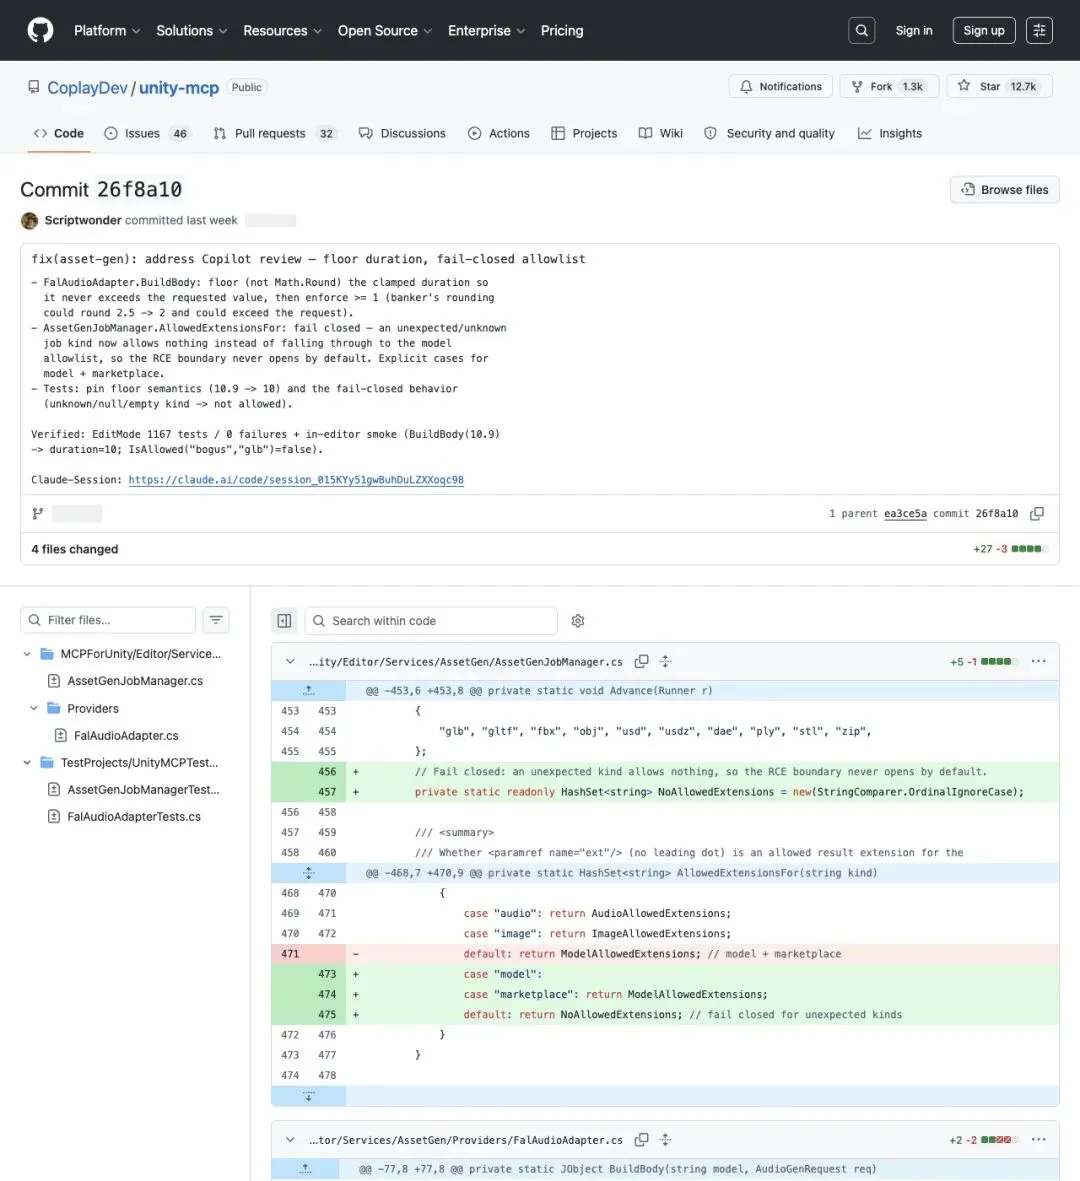Click the branch icon under commit message
This screenshot has height=1181, width=1080.
click(x=38, y=514)
